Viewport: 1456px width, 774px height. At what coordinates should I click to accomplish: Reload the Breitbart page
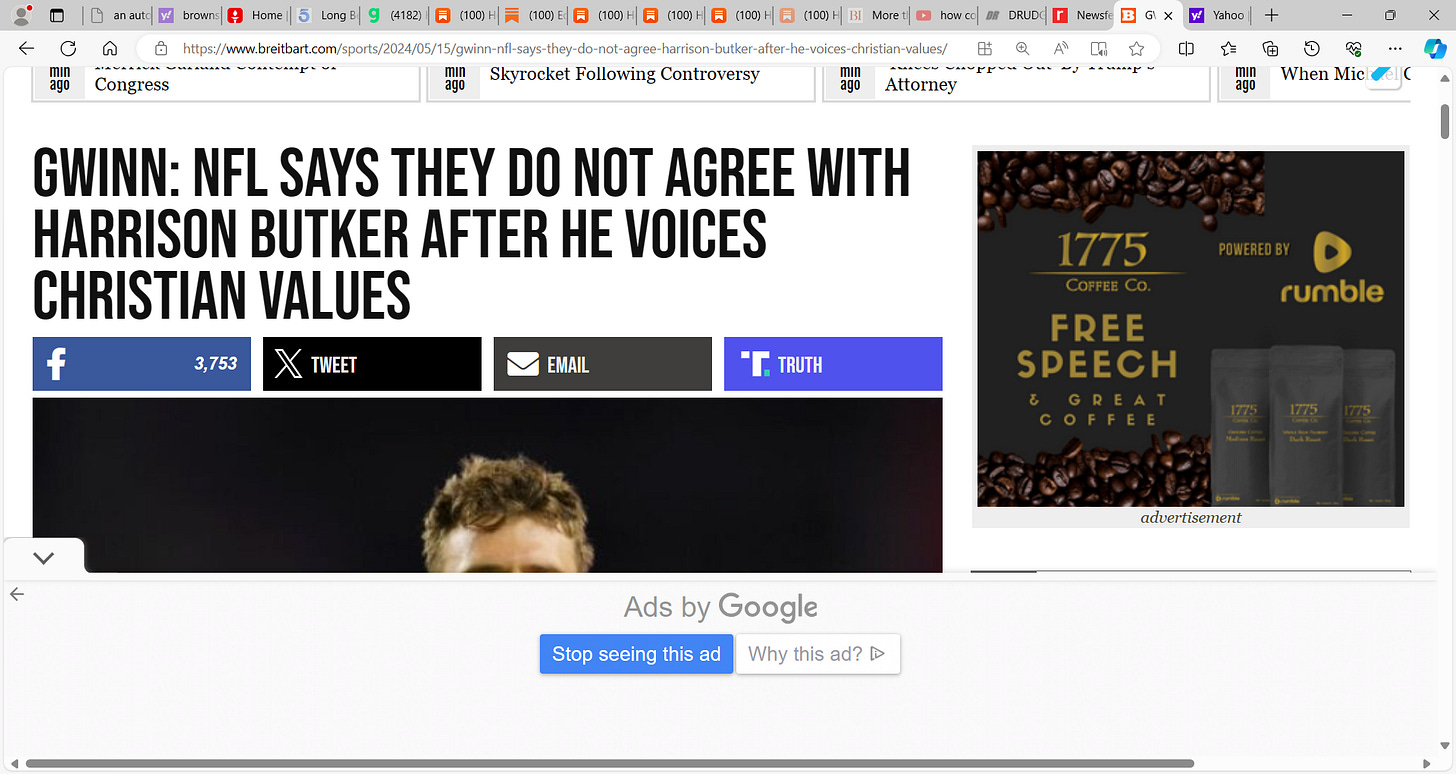pyautogui.click(x=68, y=48)
